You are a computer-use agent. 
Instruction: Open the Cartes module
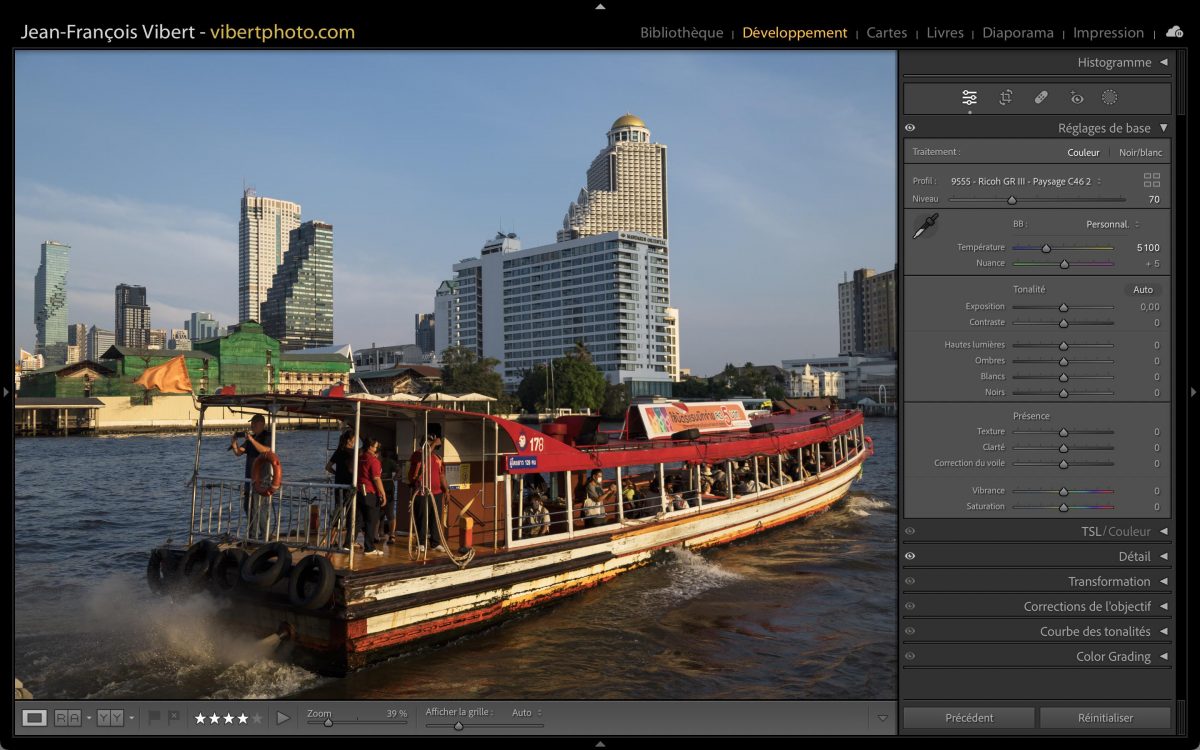(886, 33)
